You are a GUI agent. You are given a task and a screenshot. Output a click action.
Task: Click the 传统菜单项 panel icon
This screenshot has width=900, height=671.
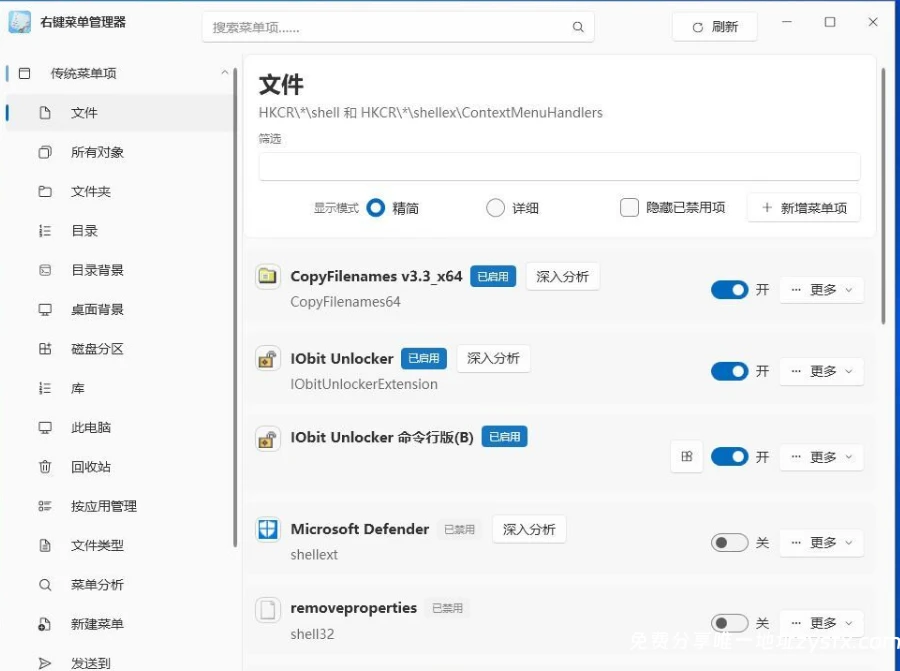pos(24,73)
